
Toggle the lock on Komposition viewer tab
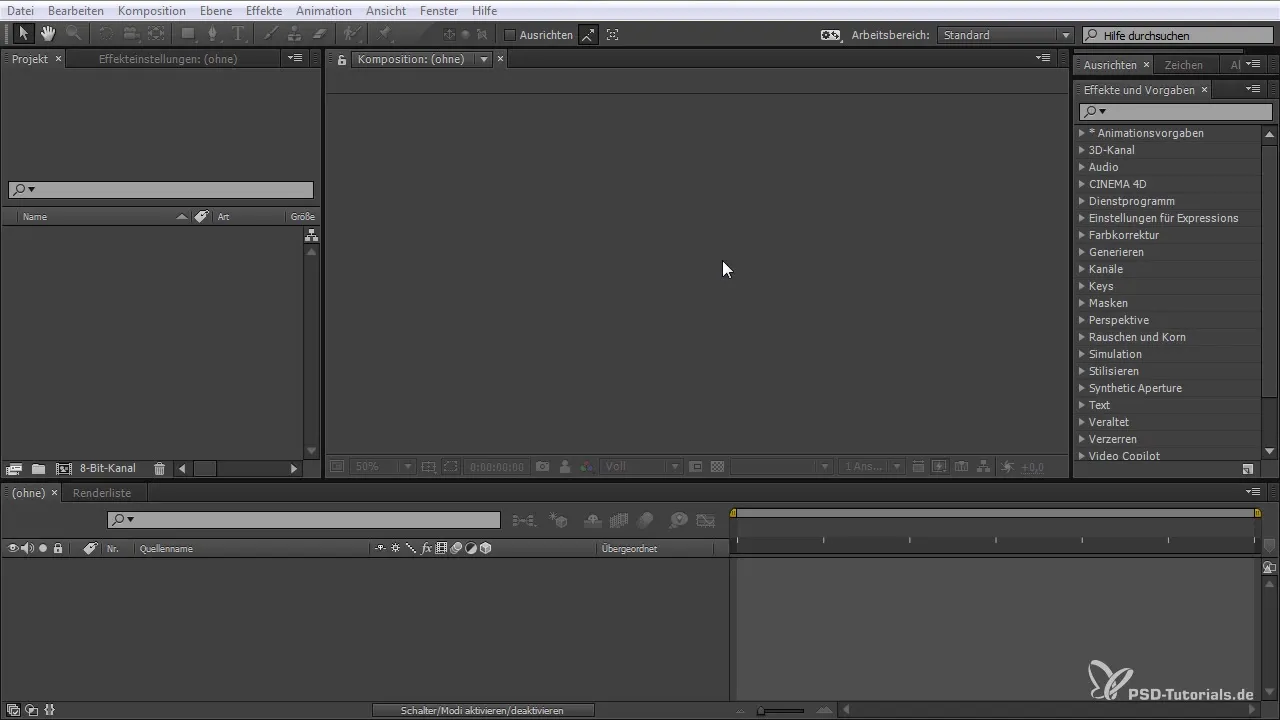[x=341, y=59]
